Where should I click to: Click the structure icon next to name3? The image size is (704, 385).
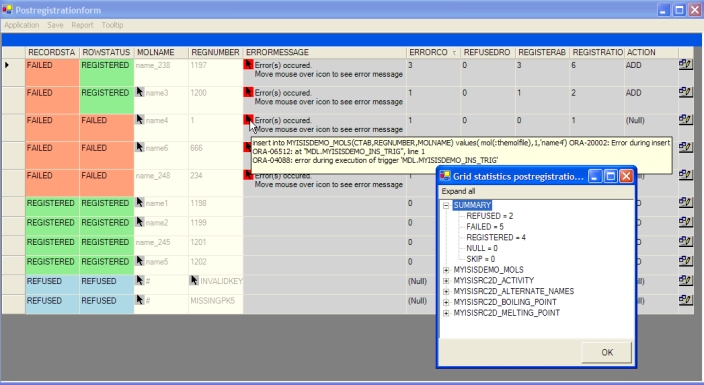point(140,92)
